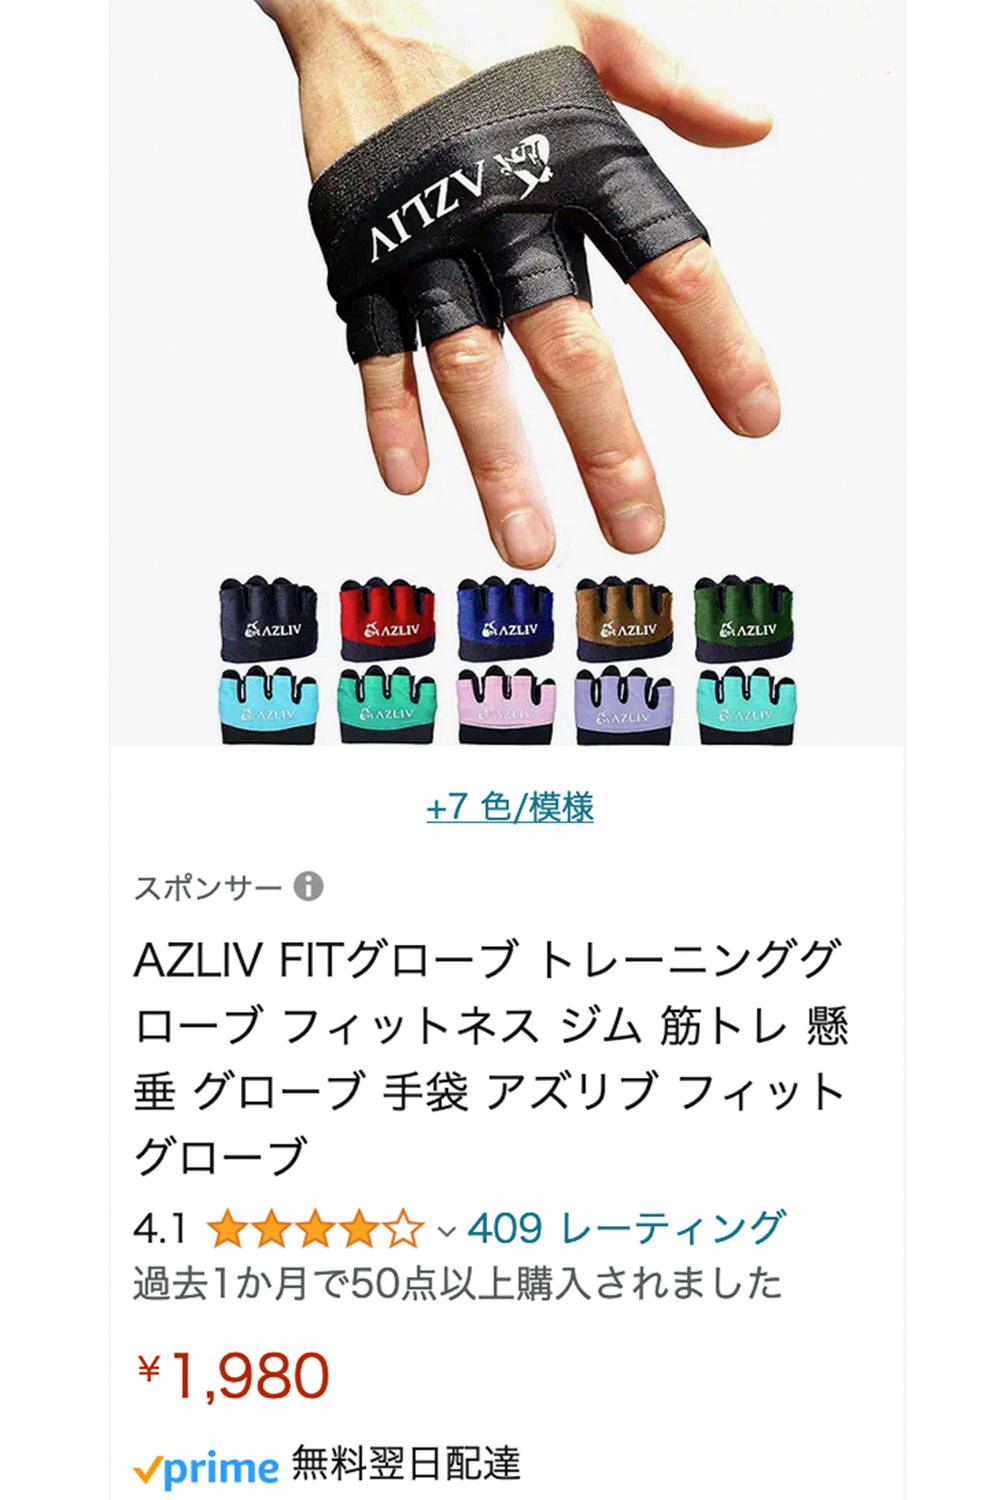Click the star rating icons
This screenshot has height=1500, width=1000.
point(315,1229)
